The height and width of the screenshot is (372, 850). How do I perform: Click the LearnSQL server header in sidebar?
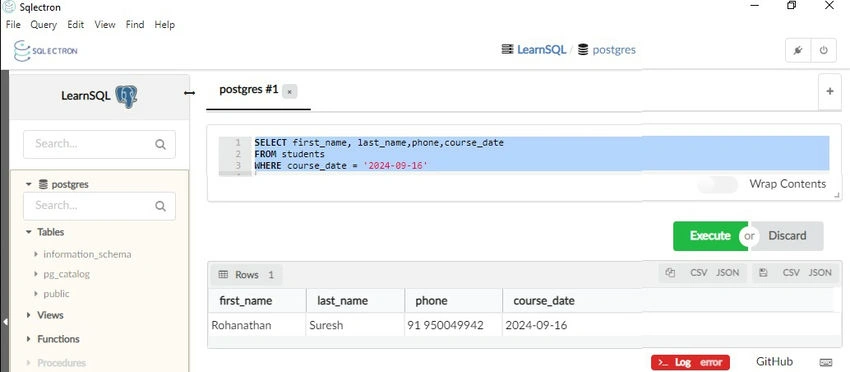click(x=100, y=97)
